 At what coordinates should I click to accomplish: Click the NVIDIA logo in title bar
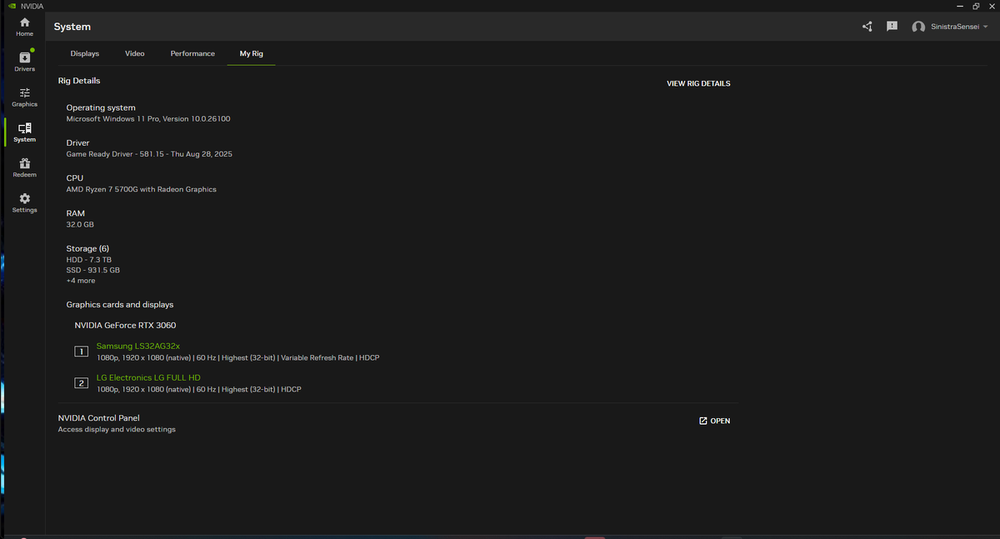(x=11, y=6)
